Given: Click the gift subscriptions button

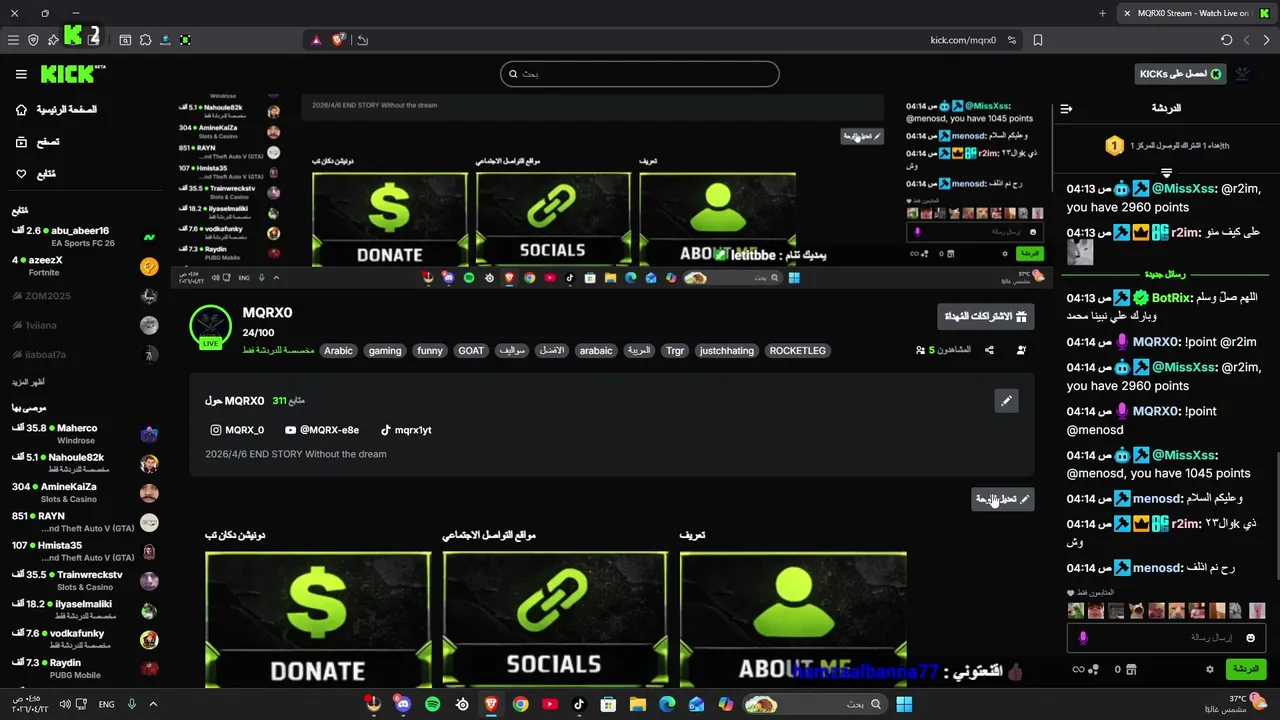Looking at the screenshot, I should [986, 316].
